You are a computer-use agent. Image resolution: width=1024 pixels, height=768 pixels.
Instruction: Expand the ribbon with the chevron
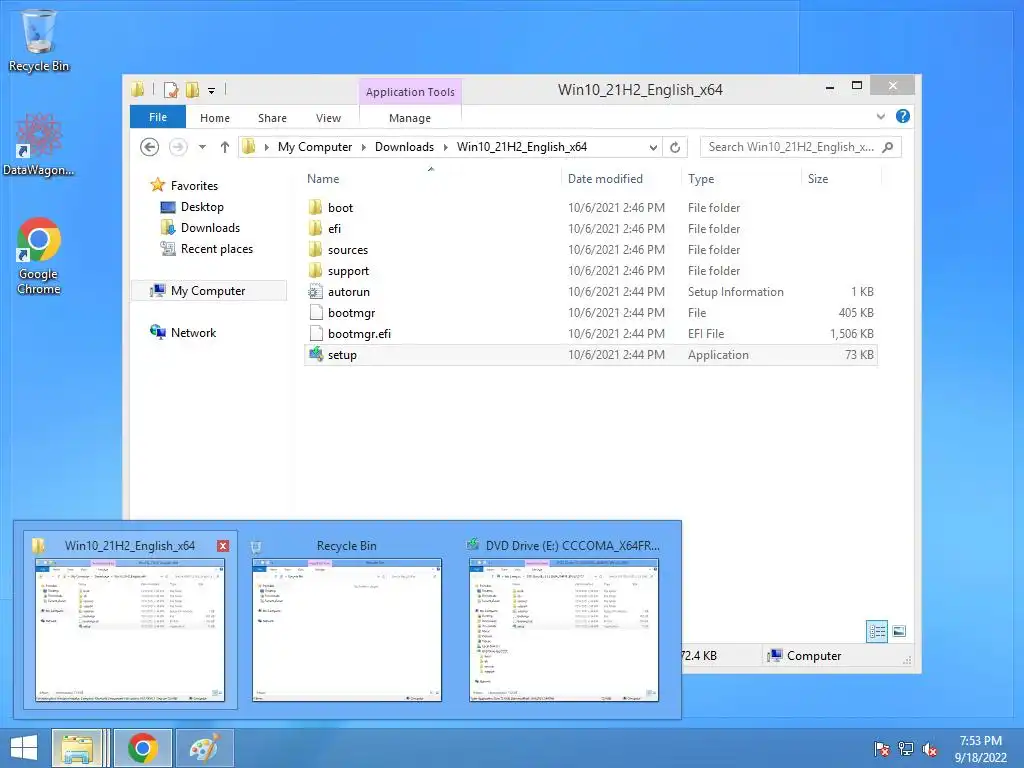(881, 117)
